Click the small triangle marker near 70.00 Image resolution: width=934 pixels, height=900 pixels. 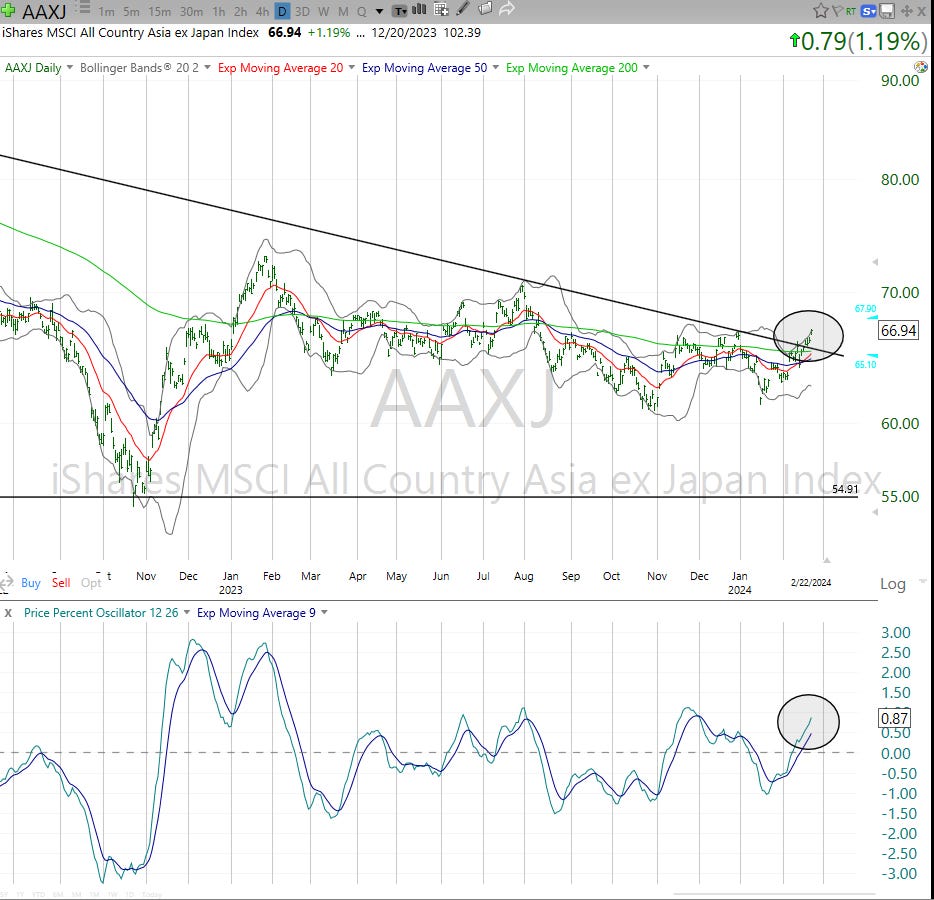[x=875, y=262]
